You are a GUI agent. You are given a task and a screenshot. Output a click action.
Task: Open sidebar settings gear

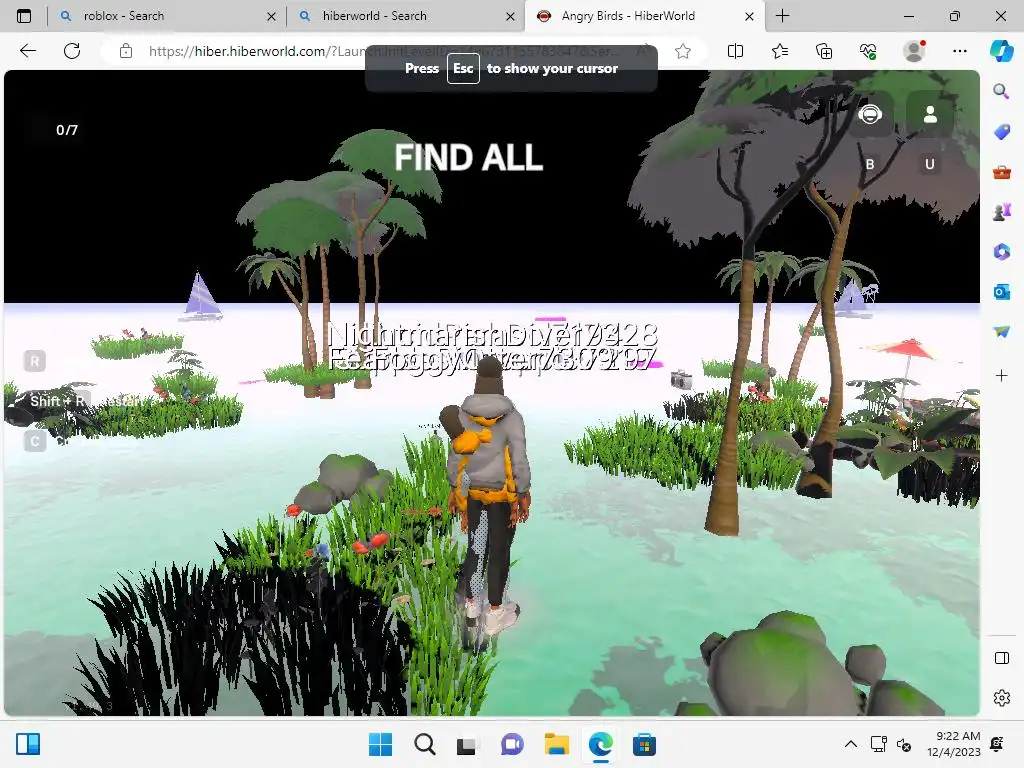[1001, 697]
